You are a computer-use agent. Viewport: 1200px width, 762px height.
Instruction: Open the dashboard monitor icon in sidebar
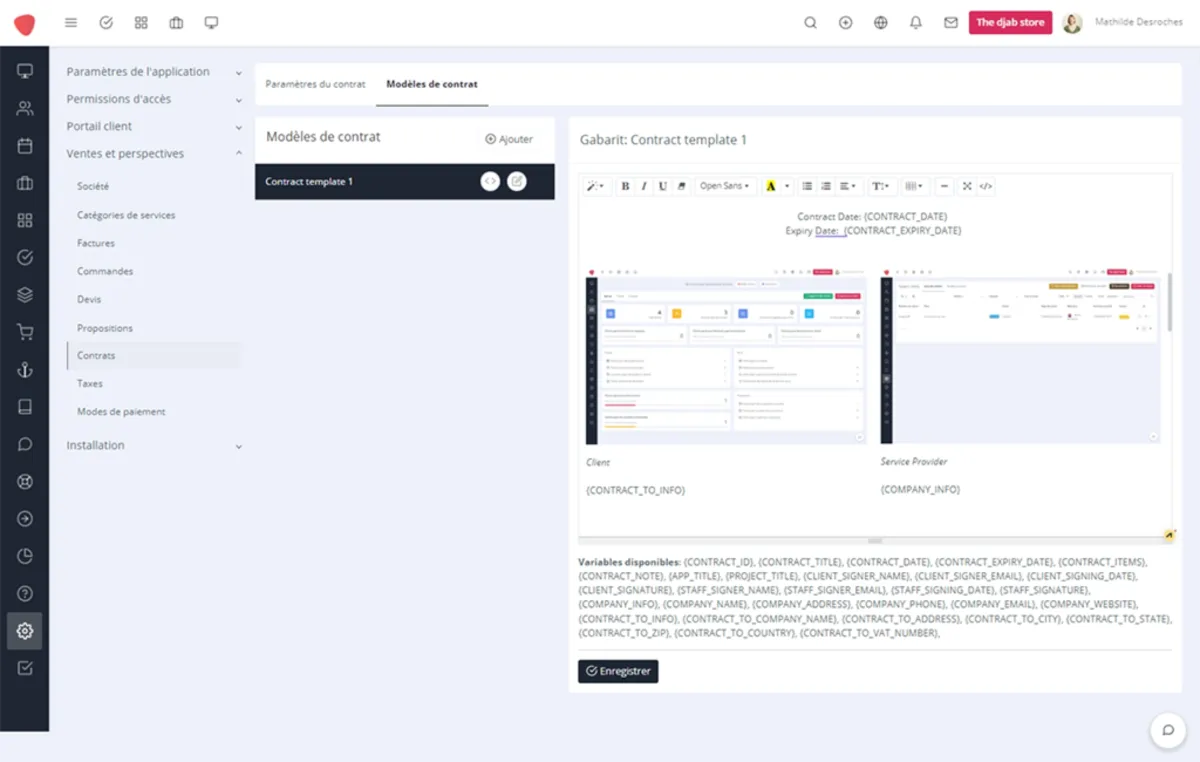pyautogui.click(x=25, y=71)
